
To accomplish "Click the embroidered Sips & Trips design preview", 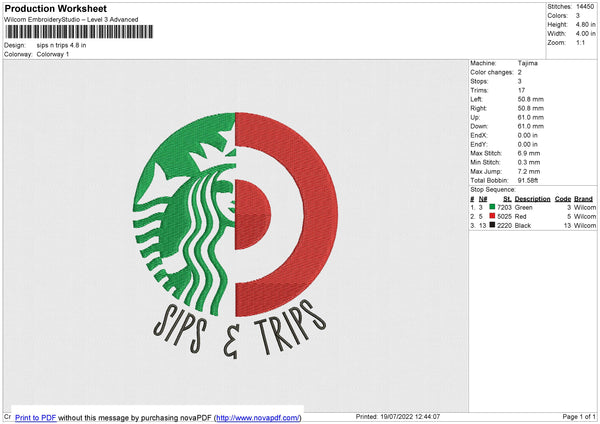I will 235,235.
